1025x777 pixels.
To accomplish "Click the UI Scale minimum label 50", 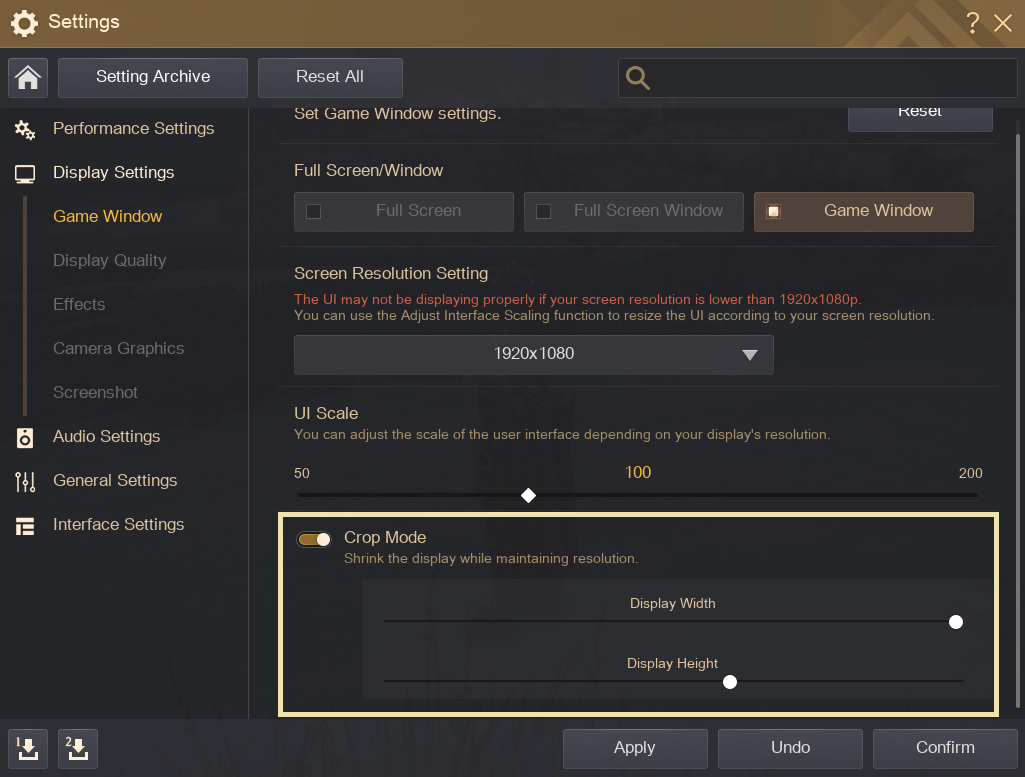I will coord(302,473).
